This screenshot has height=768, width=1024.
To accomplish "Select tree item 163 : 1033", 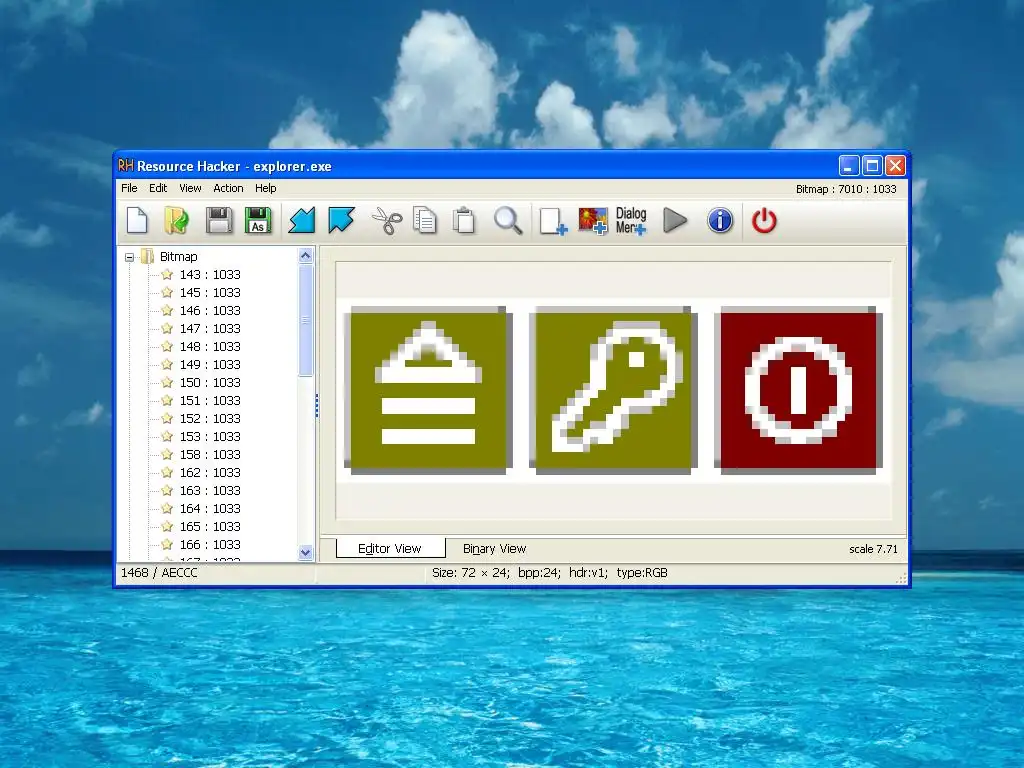I will pos(210,490).
